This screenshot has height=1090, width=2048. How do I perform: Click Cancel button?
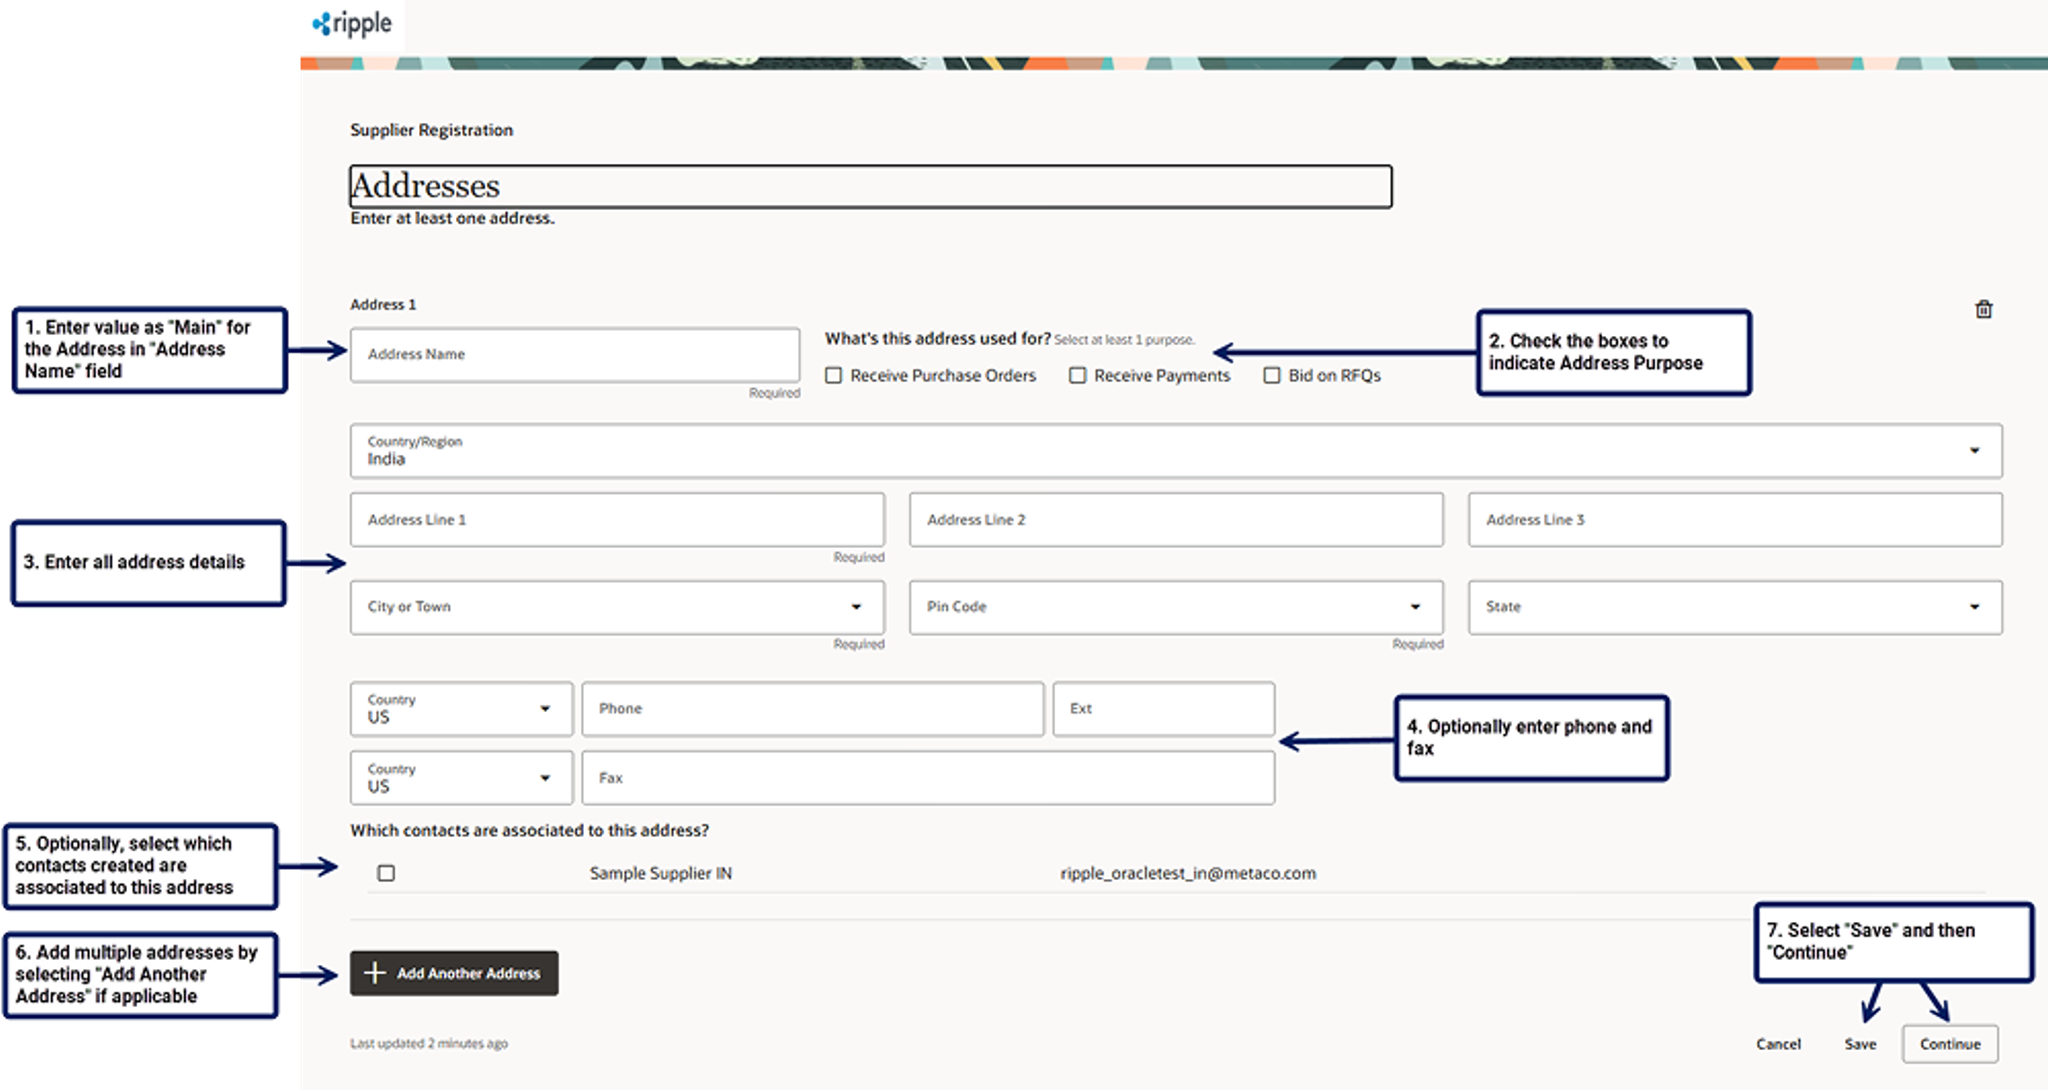(1778, 1044)
